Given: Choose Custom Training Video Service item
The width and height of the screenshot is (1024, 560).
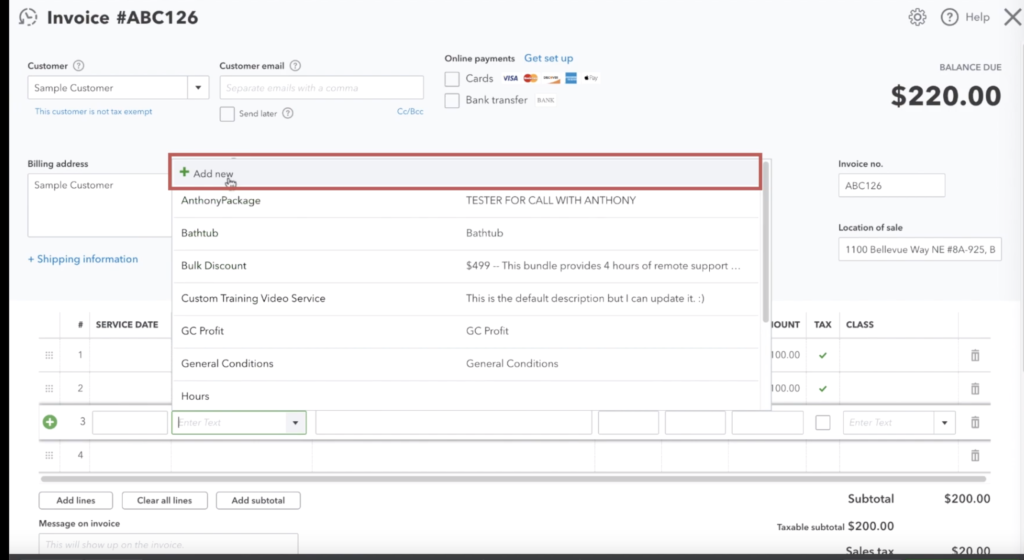Looking at the screenshot, I should point(253,298).
